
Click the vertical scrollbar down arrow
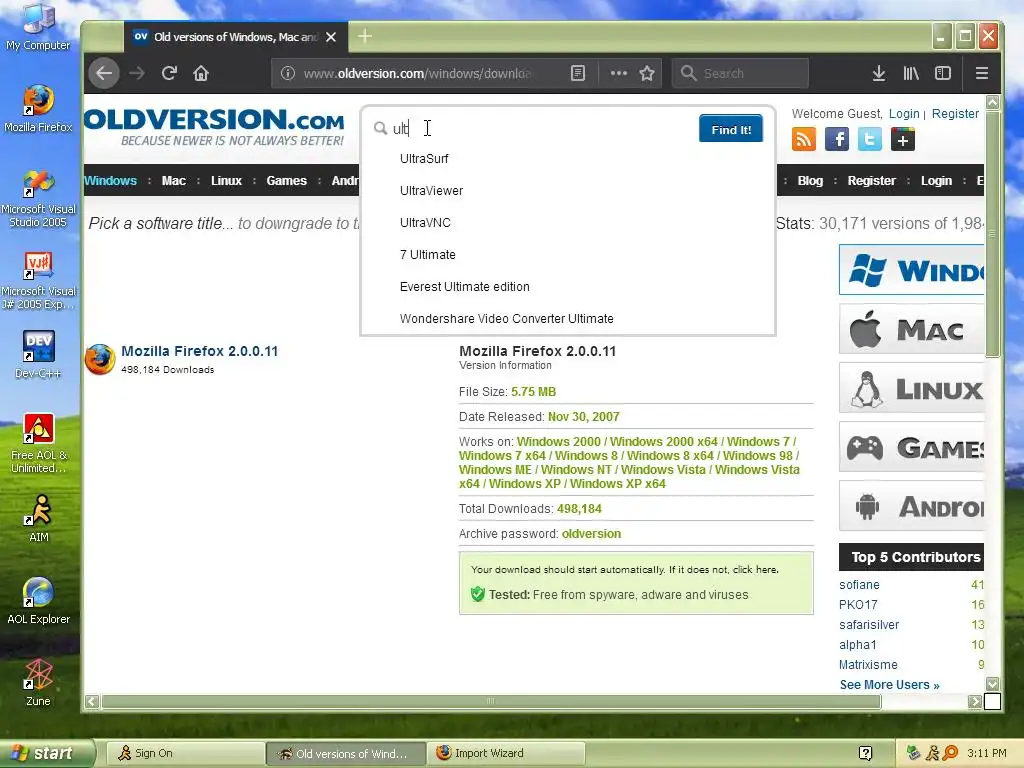[x=993, y=684]
